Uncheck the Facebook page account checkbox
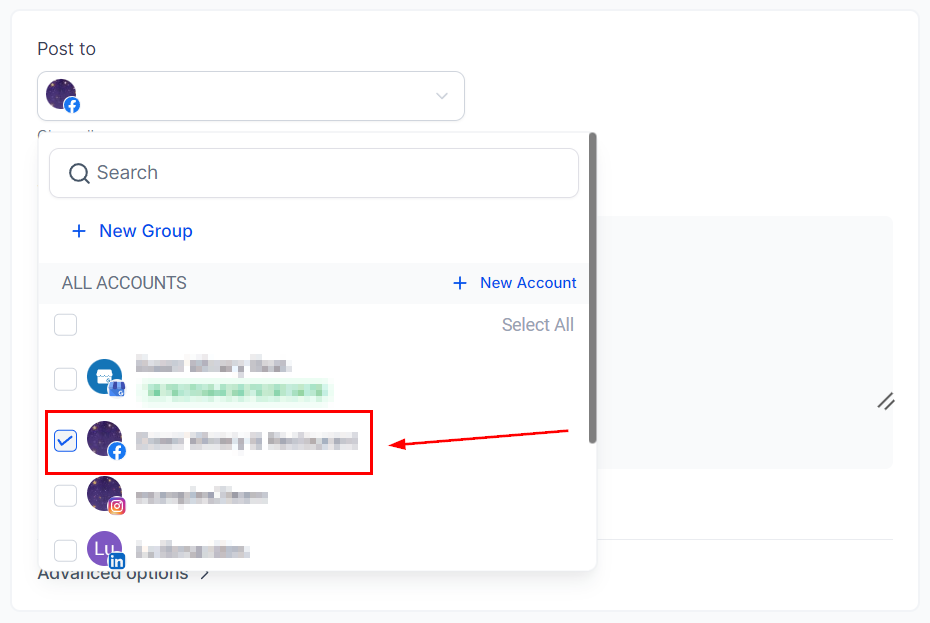The width and height of the screenshot is (930, 623). (x=65, y=440)
